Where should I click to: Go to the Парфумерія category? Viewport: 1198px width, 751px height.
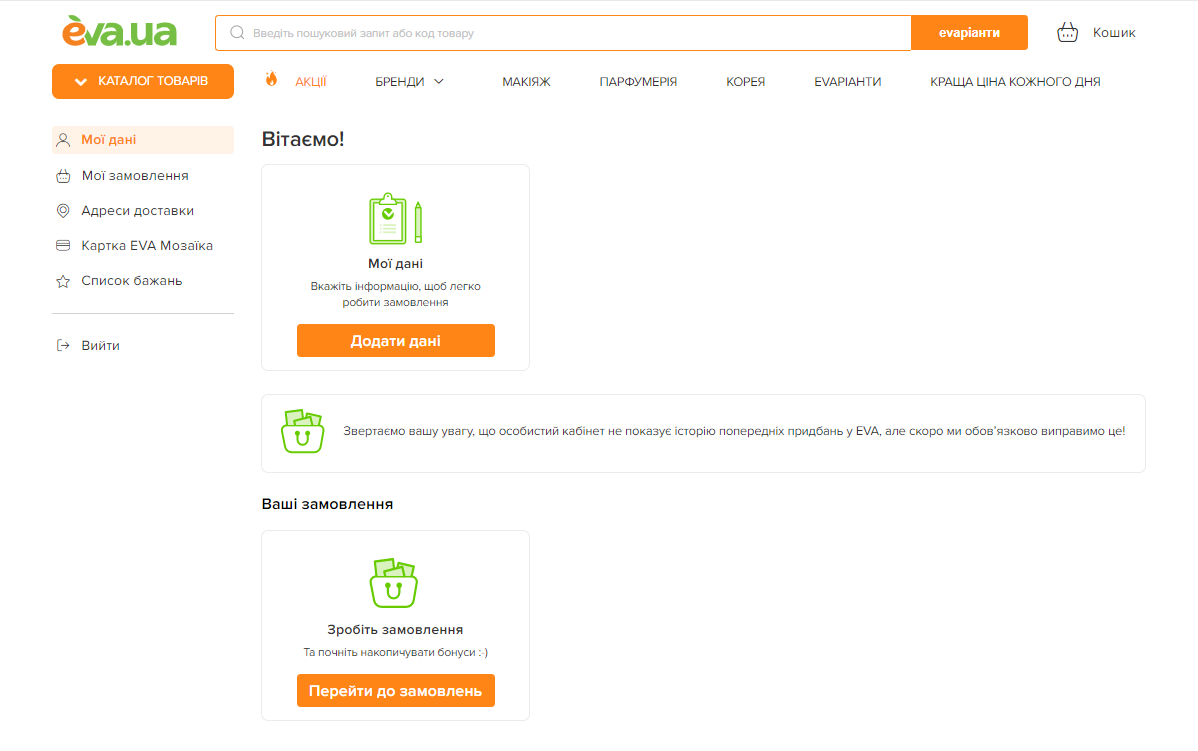point(638,82)
